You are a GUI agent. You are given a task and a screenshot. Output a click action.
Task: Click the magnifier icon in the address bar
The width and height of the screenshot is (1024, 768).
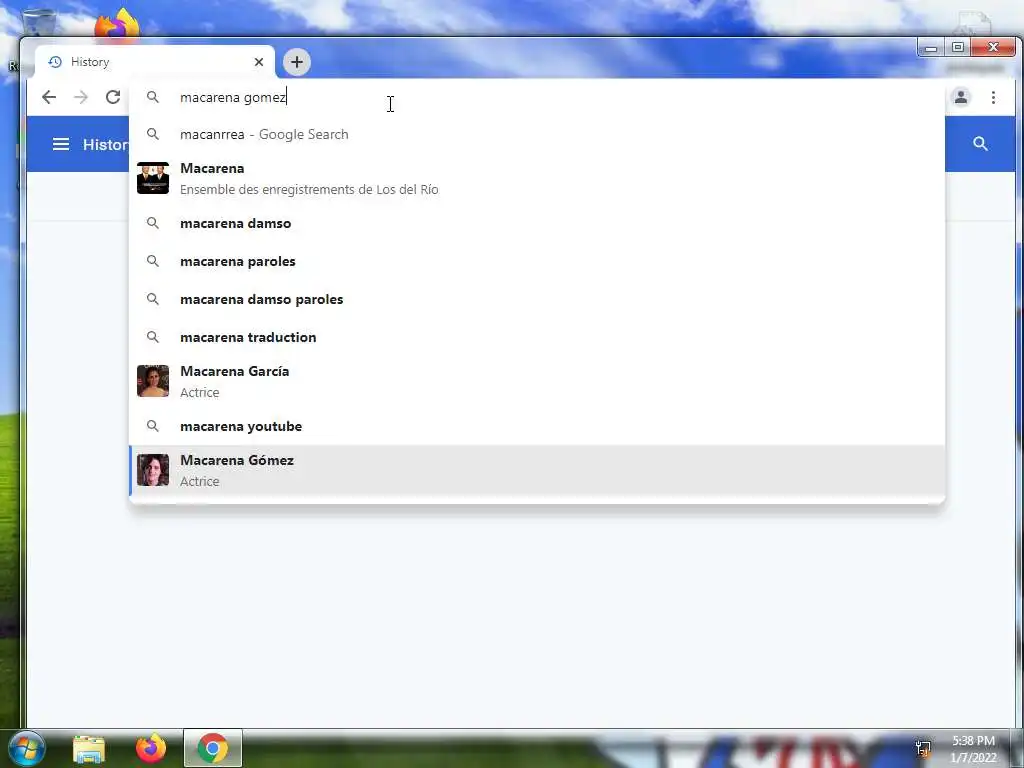click(153, 97)
